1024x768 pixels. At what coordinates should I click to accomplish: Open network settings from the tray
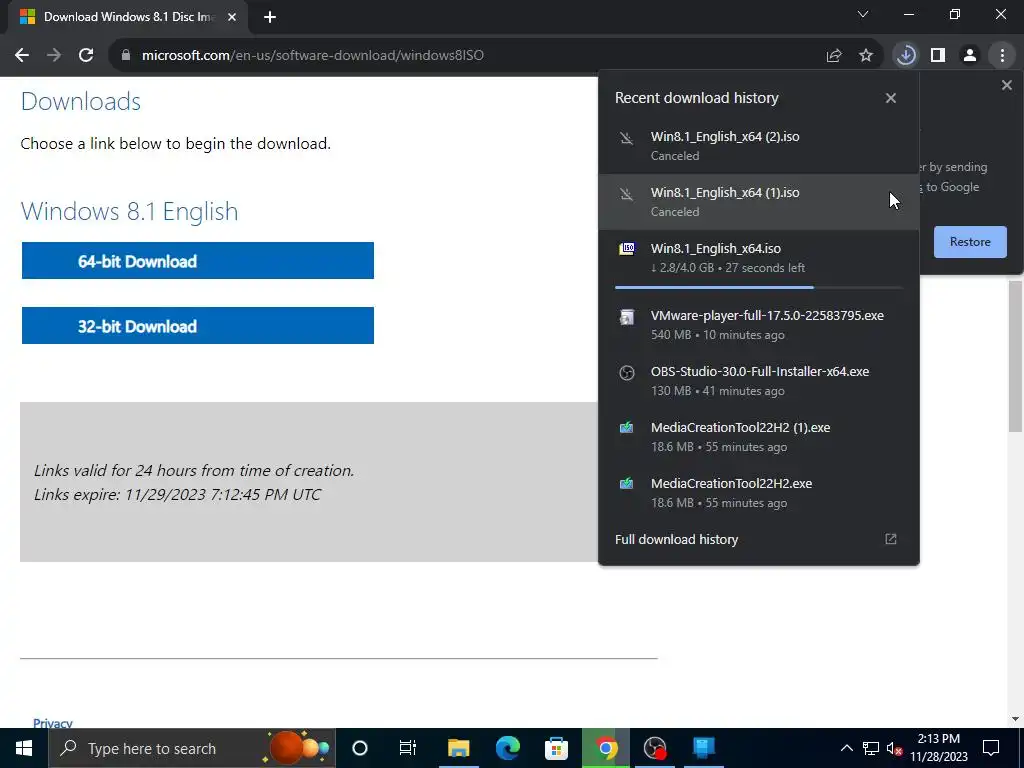click(x=871, y=748)
